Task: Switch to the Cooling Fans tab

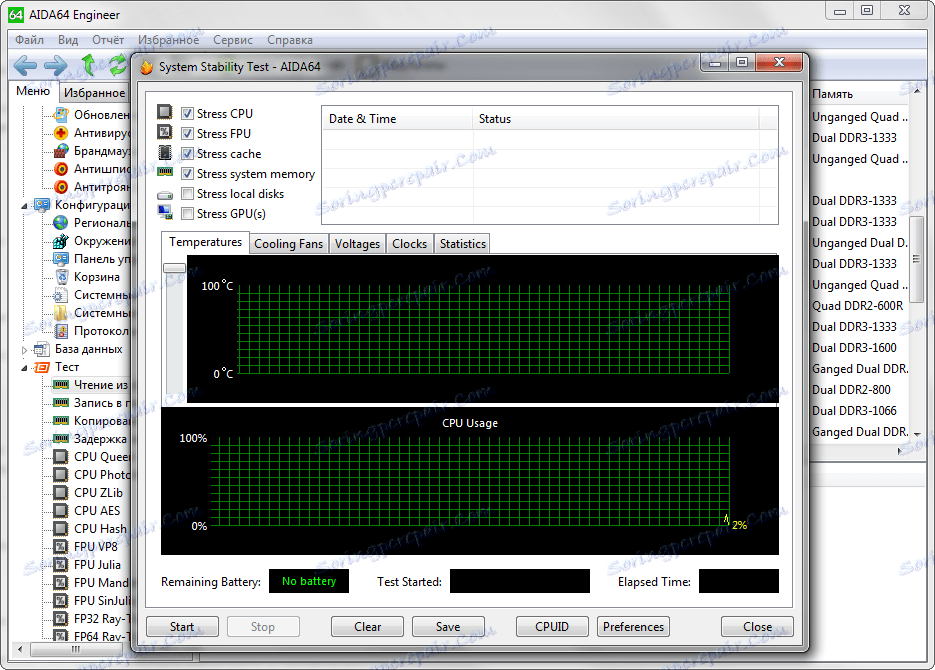Action: click(x=288, y=244)
